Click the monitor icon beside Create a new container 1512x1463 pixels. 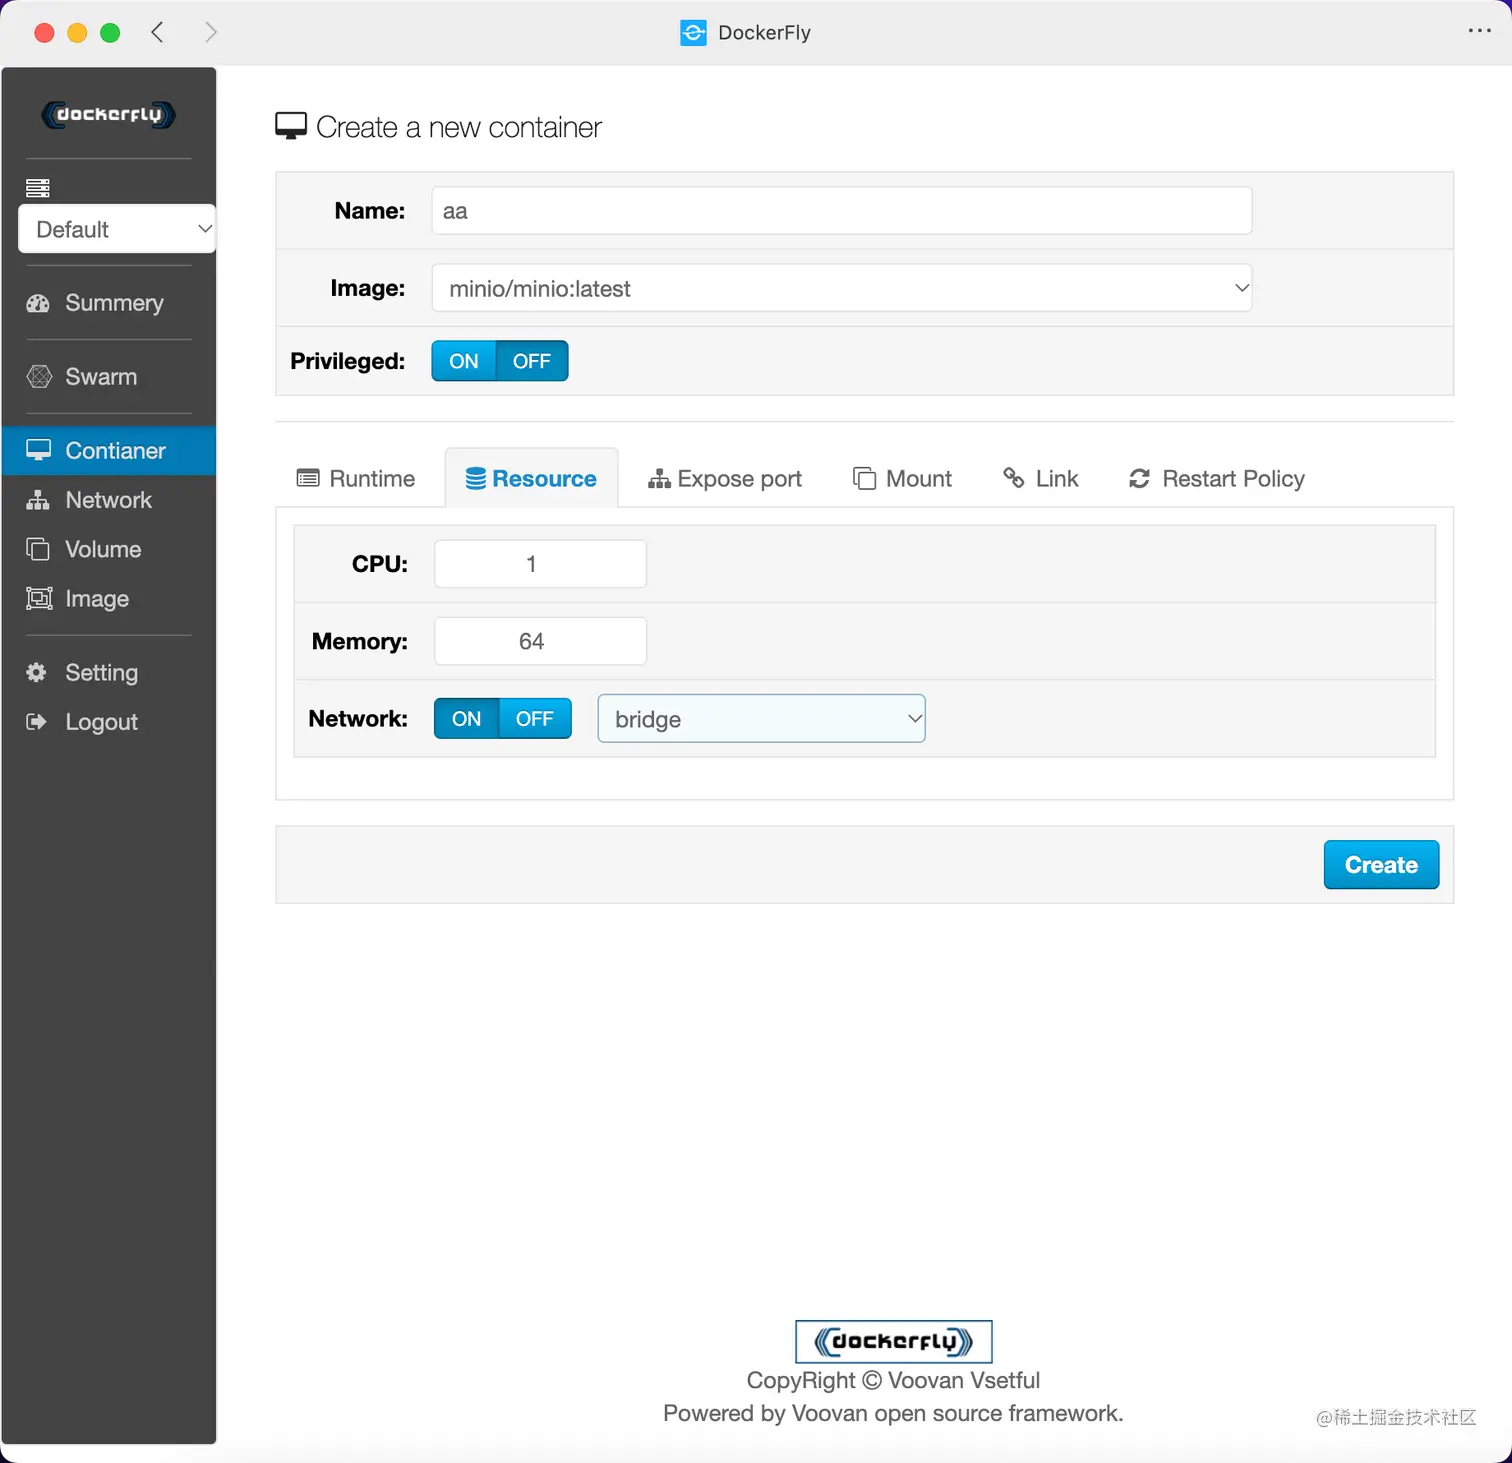(291, 126)
